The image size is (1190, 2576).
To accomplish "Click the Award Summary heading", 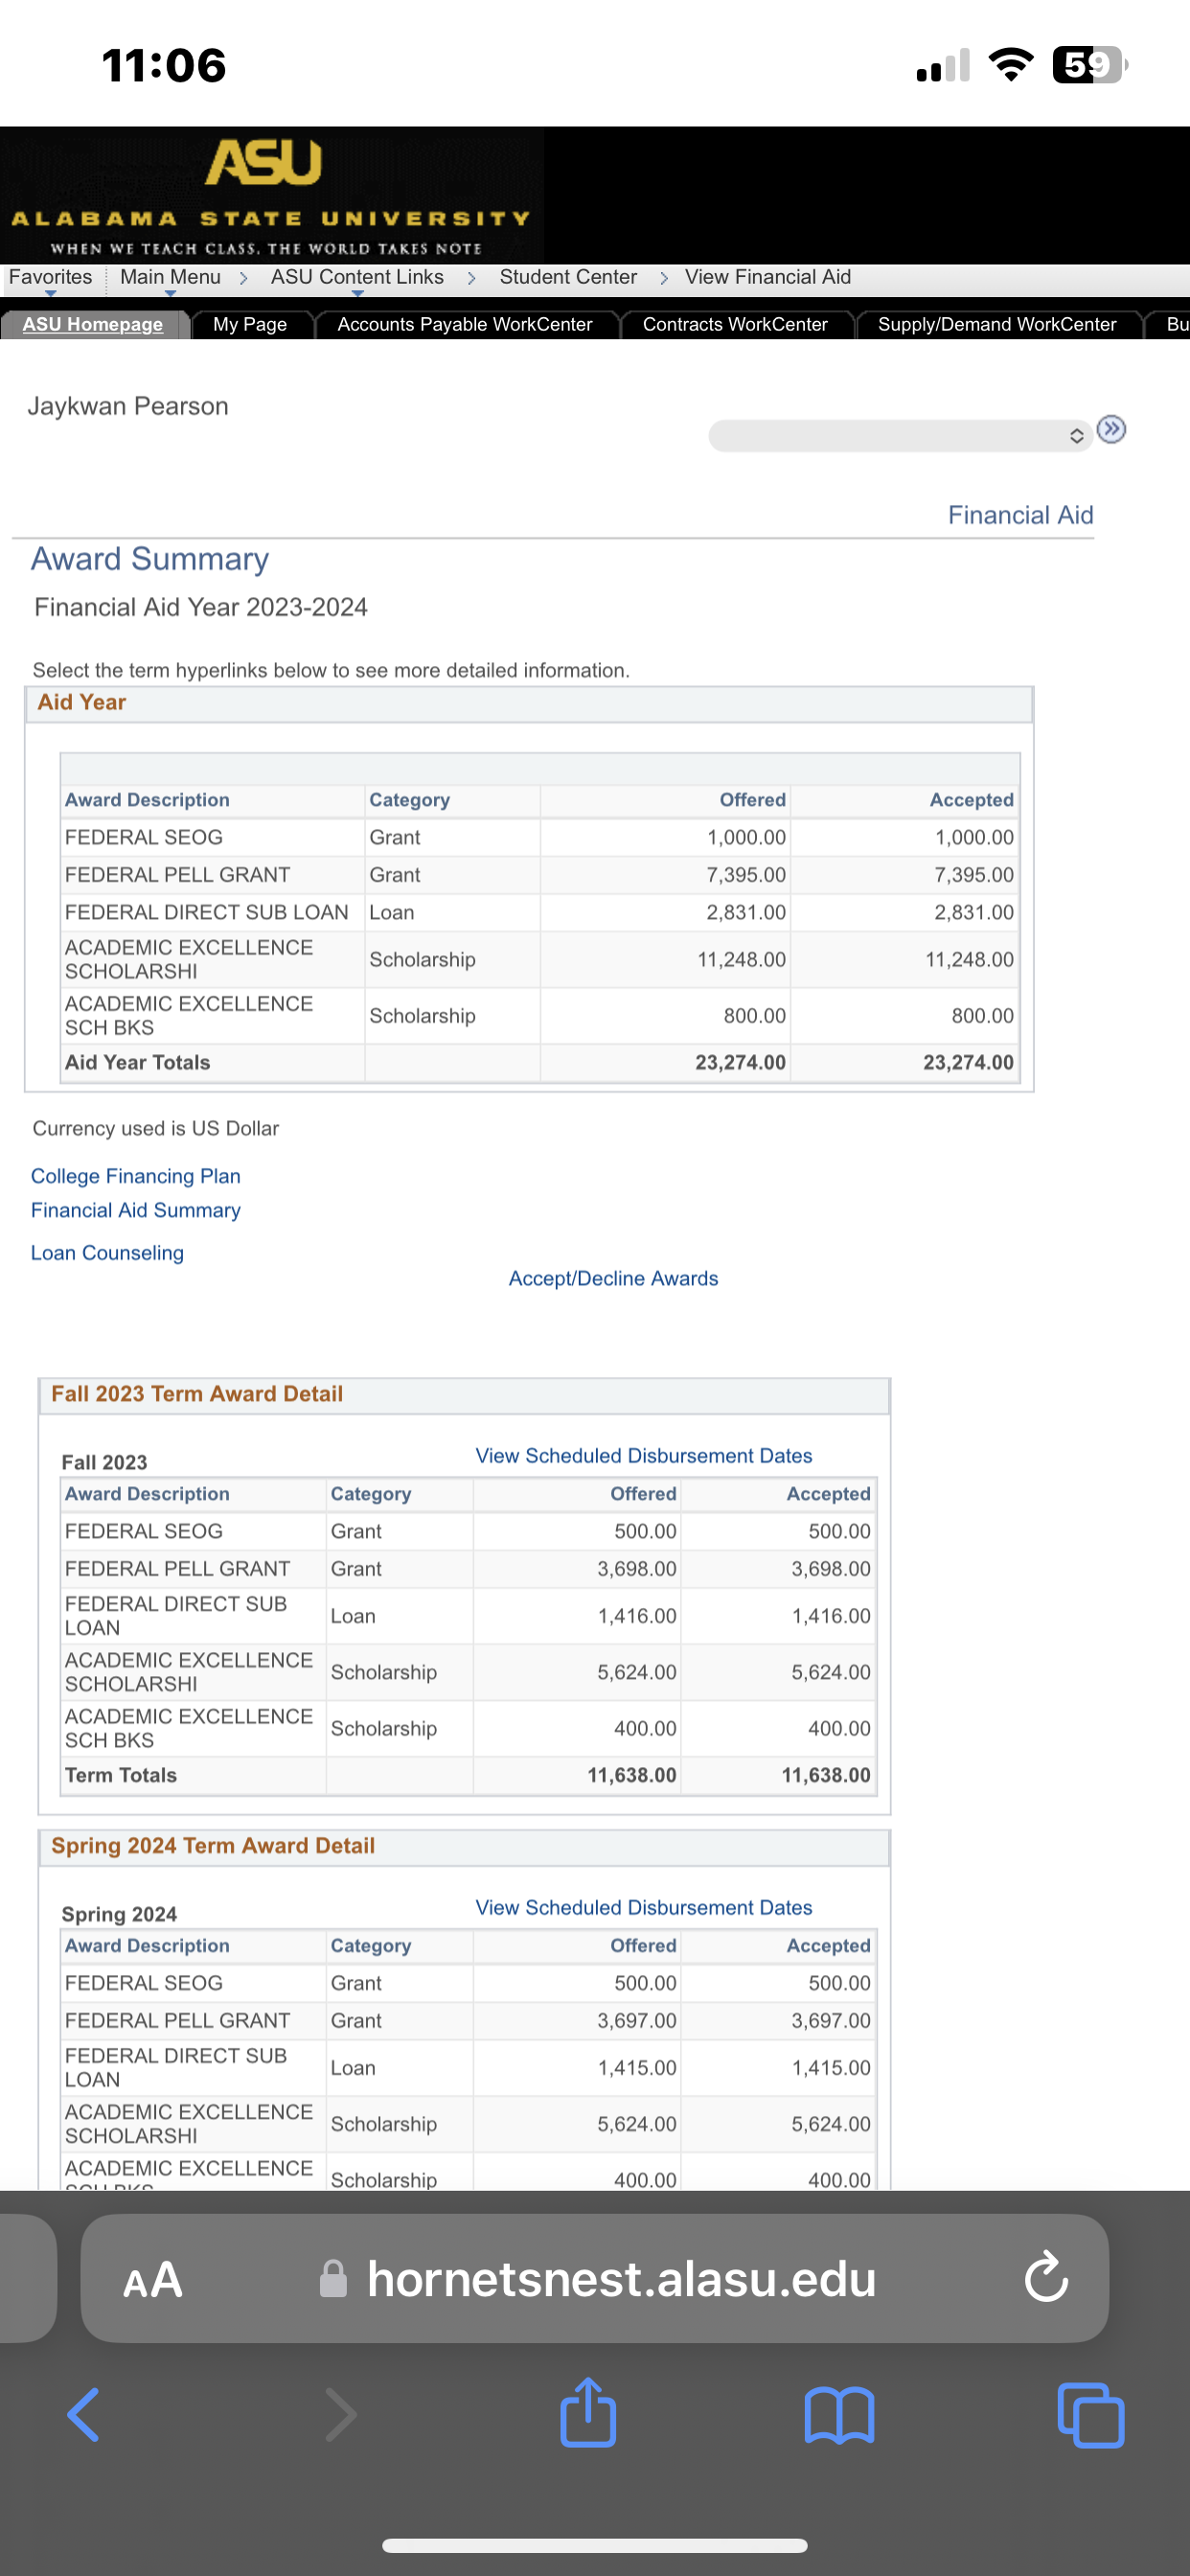I will [x=150, y=559].
